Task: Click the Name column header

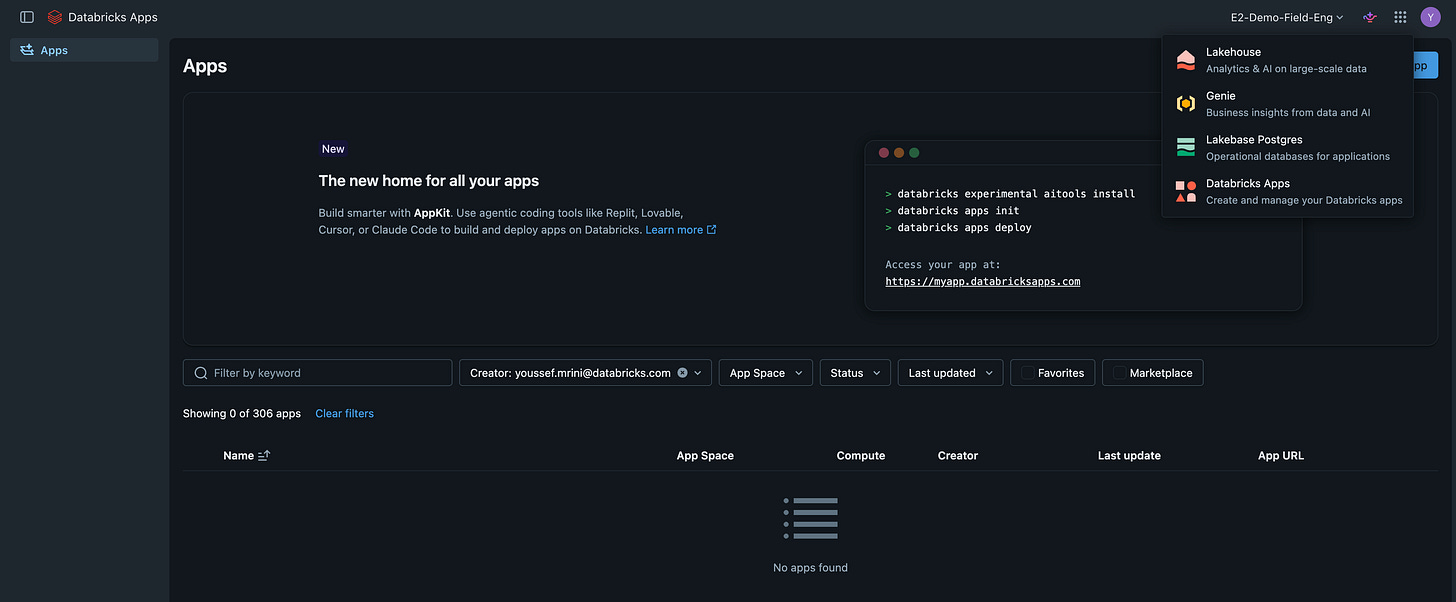Action: 239,455
